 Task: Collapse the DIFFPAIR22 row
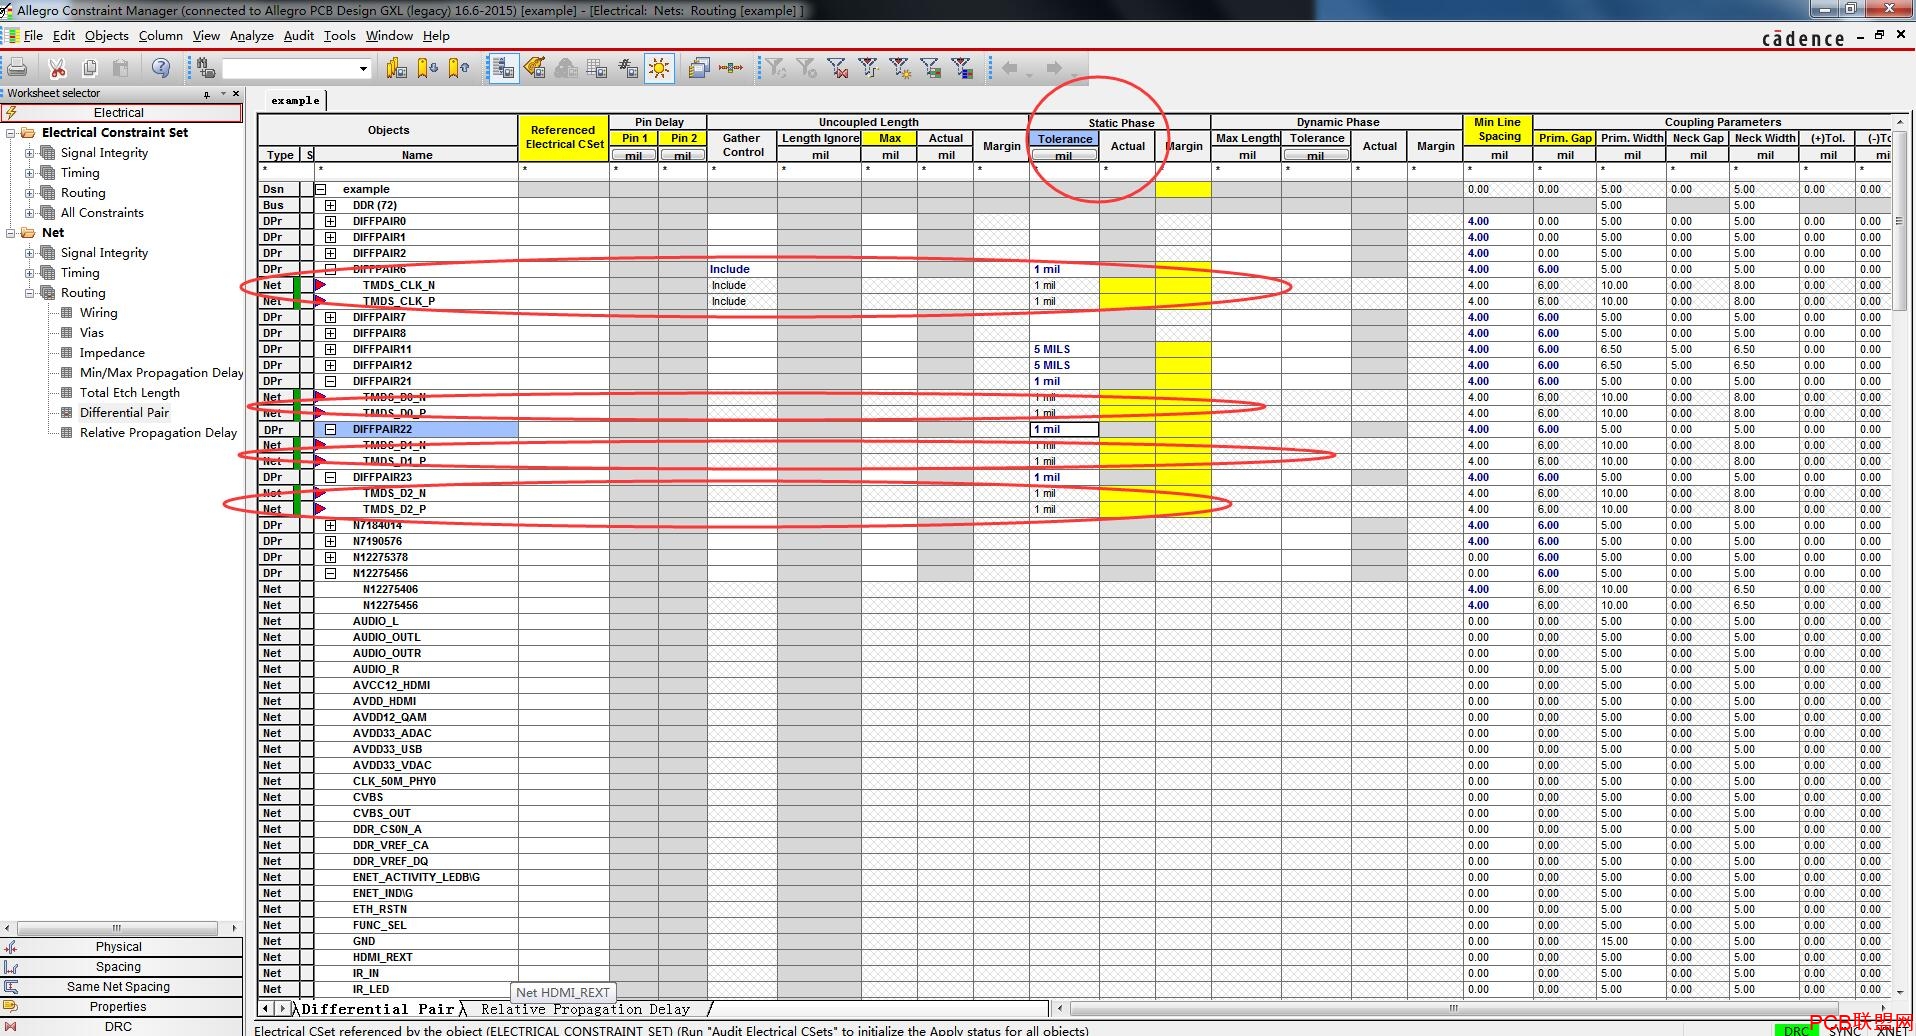tap(330, 429)
